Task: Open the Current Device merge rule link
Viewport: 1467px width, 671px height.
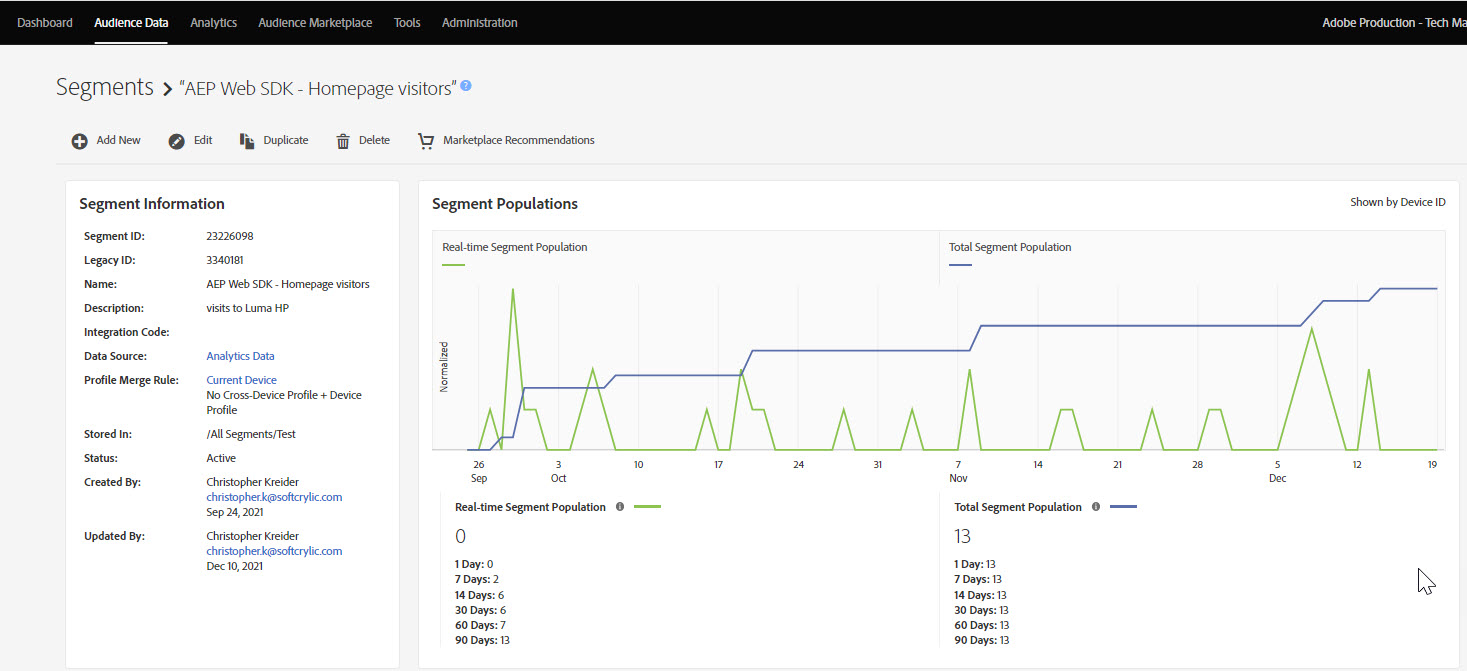Action: [241, 380]
